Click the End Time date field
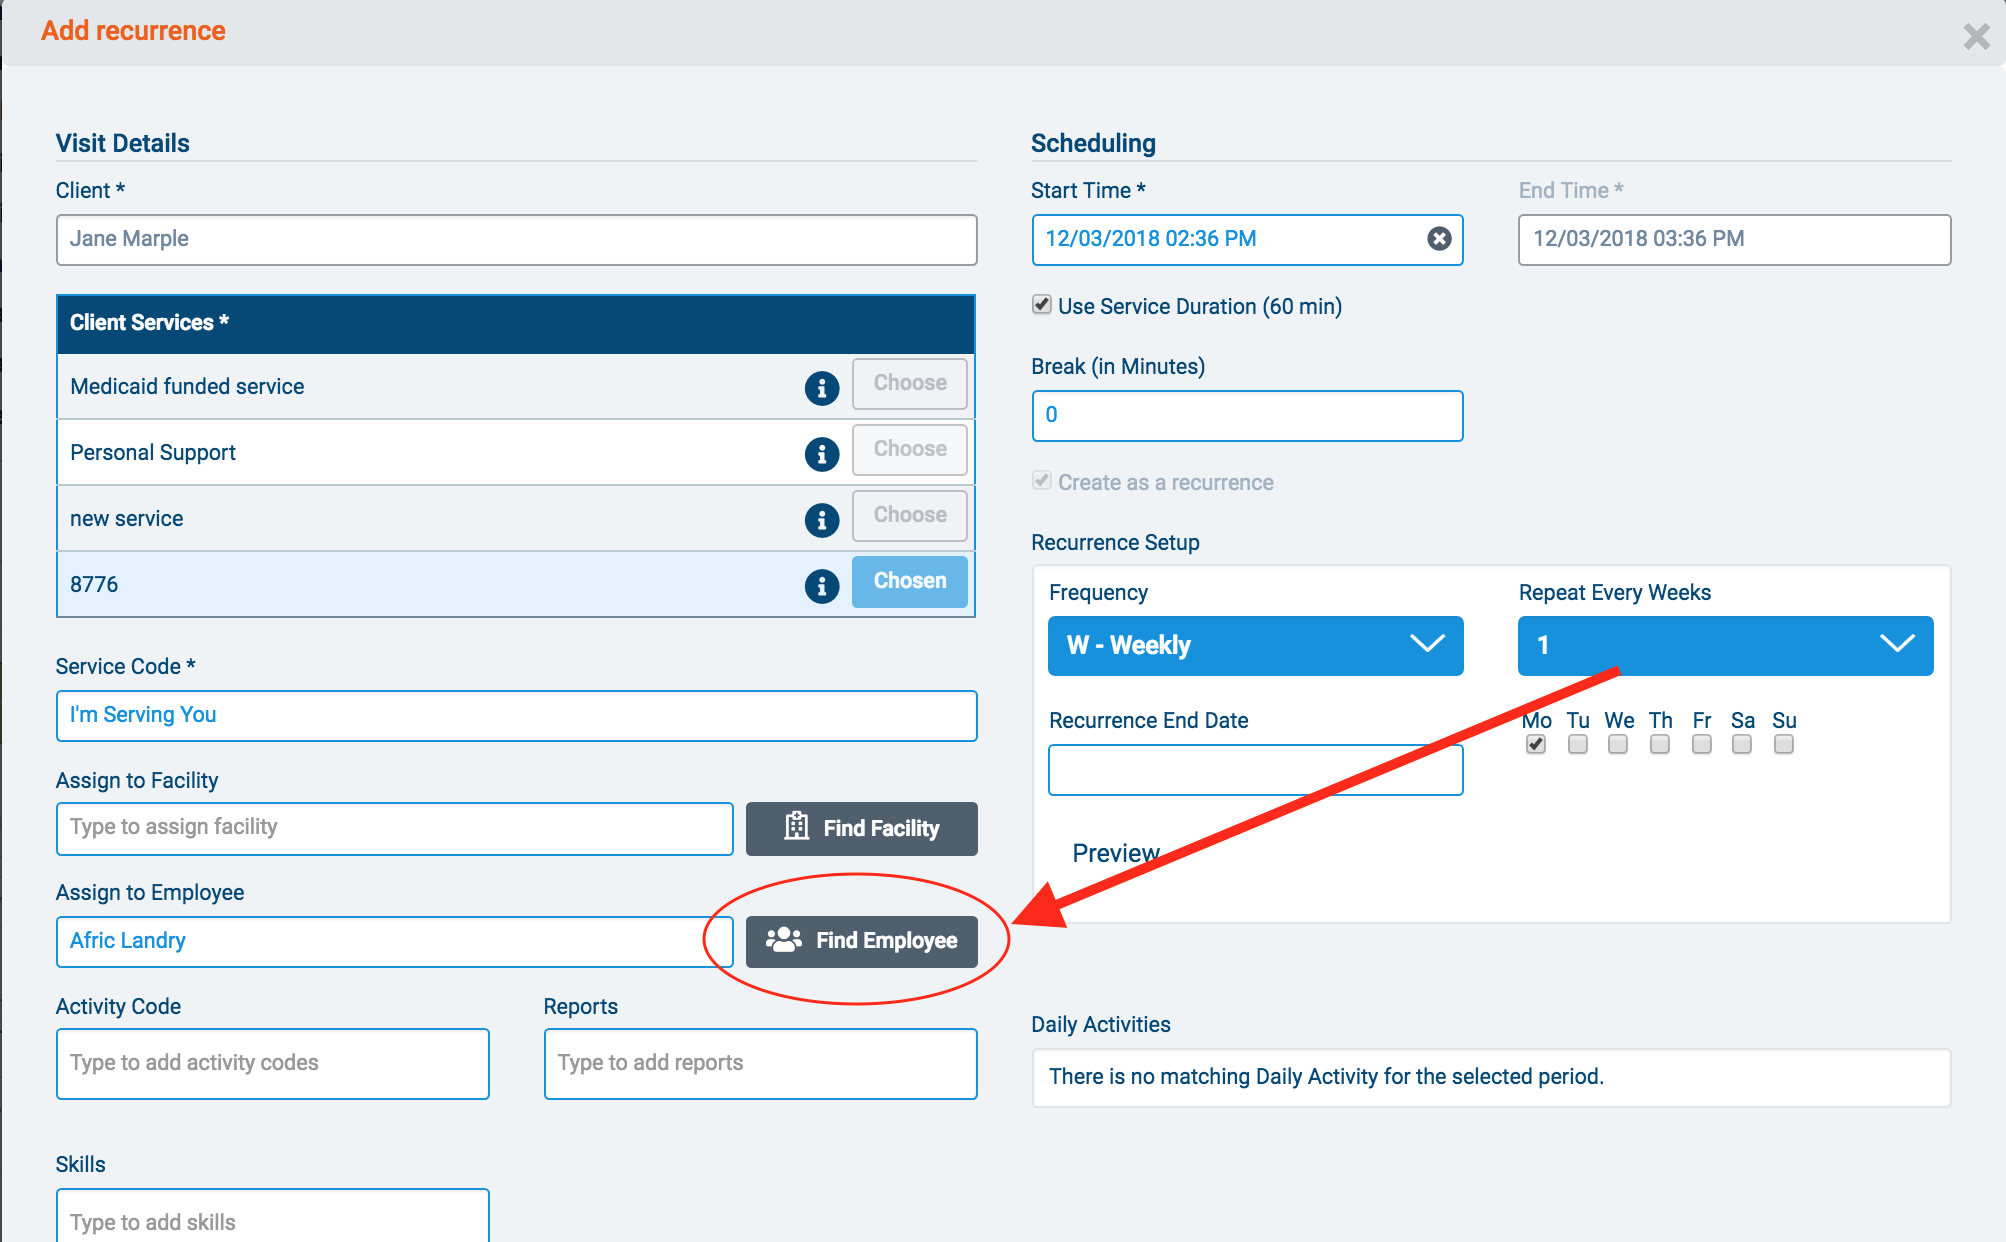 coord(1734,239)
